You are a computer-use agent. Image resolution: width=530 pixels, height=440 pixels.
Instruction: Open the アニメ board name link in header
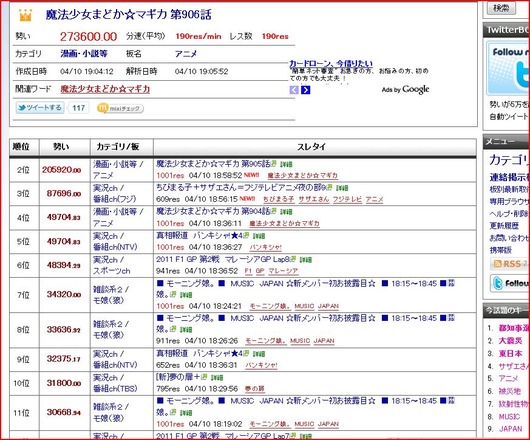(186, 54)
